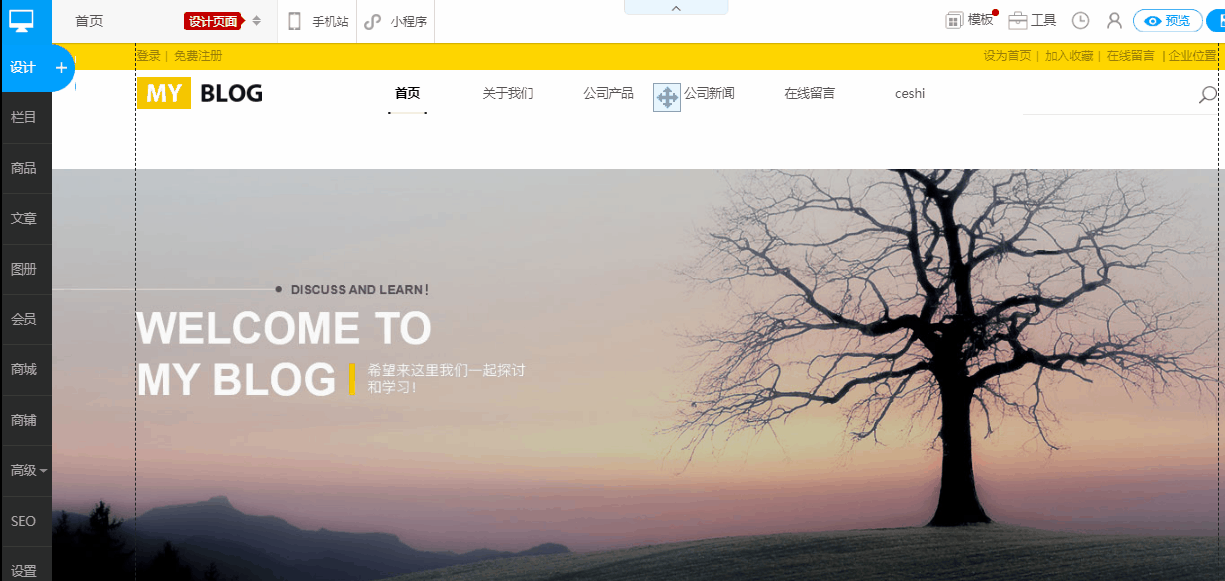Click the MY BLOG logo
1225x581 pixels.
(200, 93)
